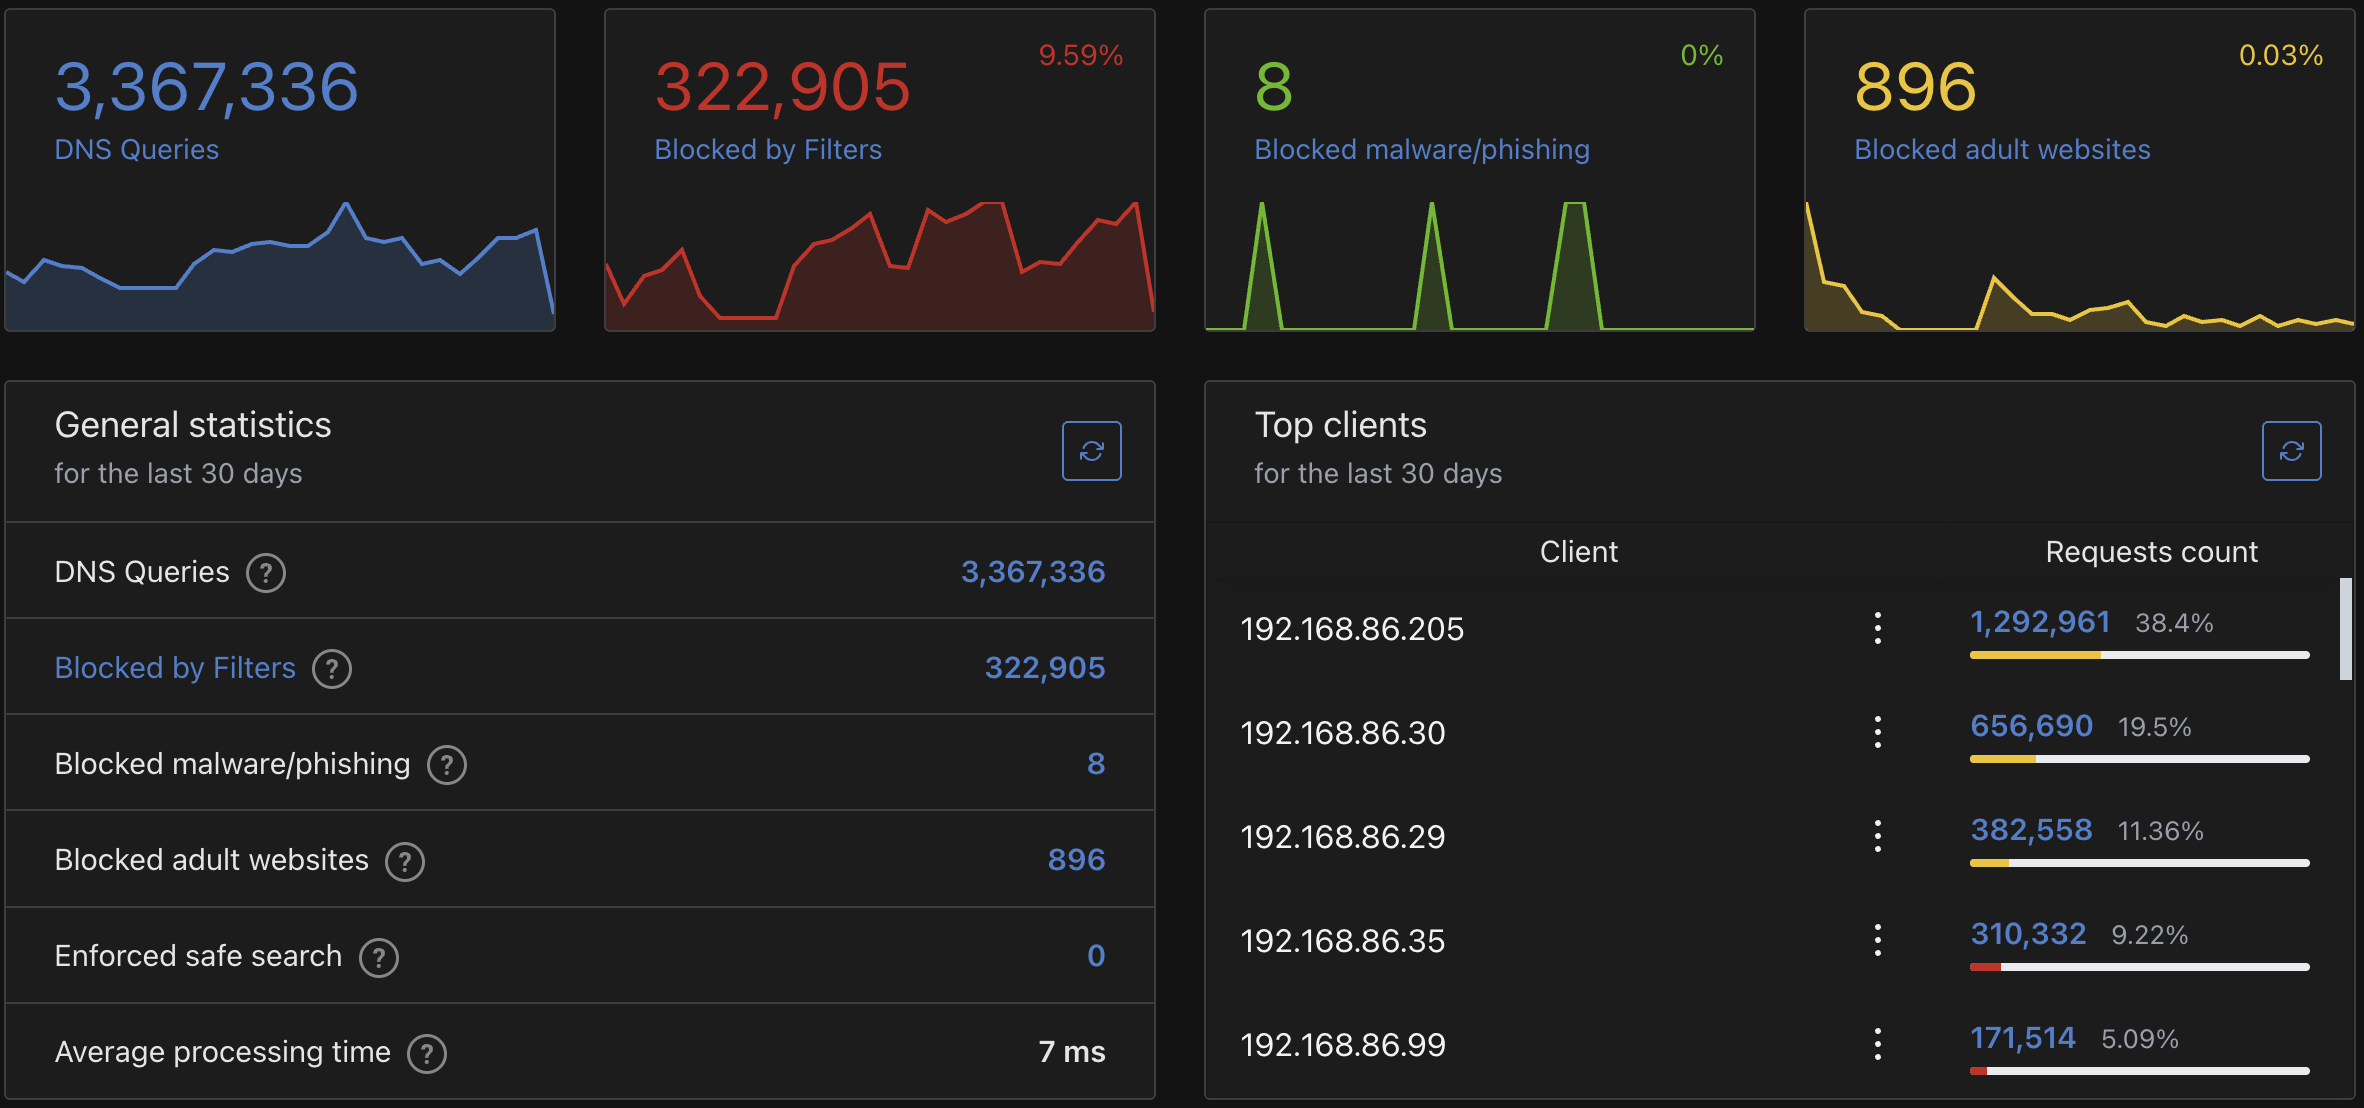Sort by the Requests count column header
2364x1108 pixels.
tap(2151, 551)
